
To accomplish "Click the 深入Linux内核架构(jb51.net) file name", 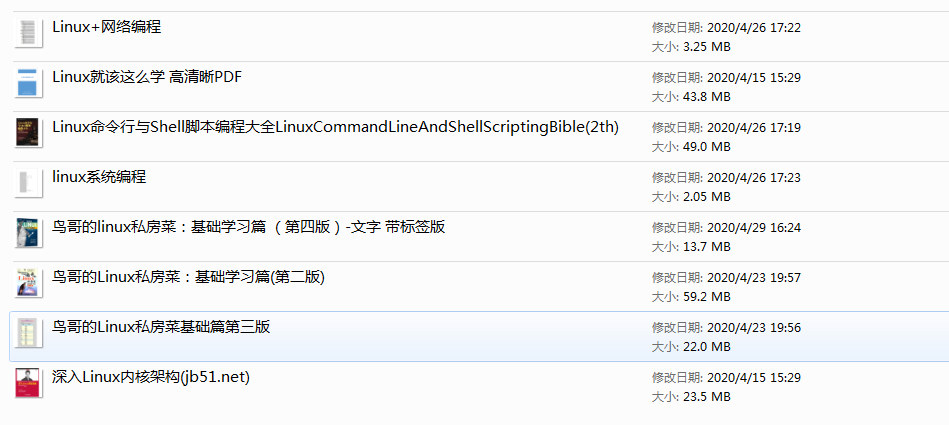I will click(x=150, y=377).
